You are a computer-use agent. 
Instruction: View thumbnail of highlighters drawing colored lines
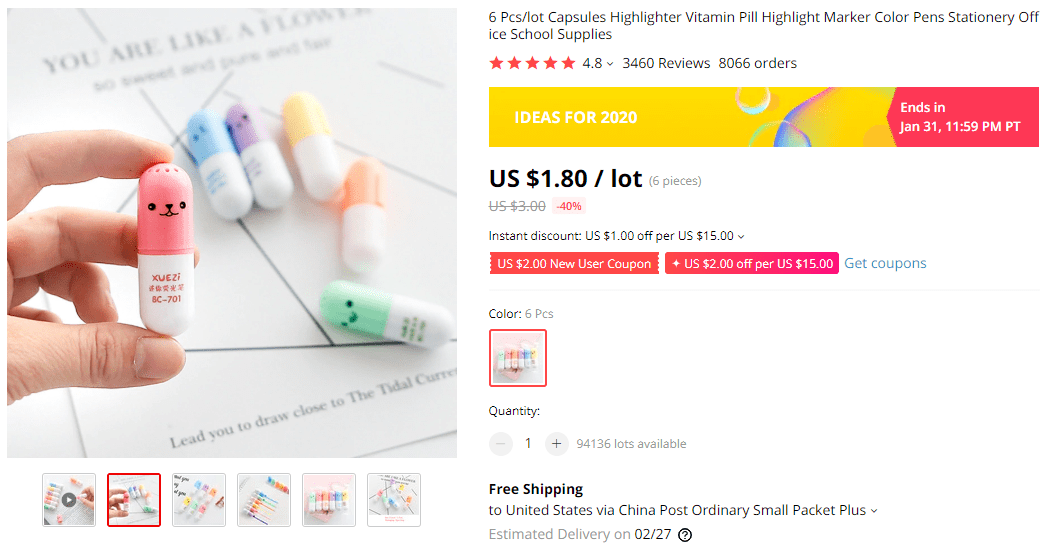click(264, 499)
